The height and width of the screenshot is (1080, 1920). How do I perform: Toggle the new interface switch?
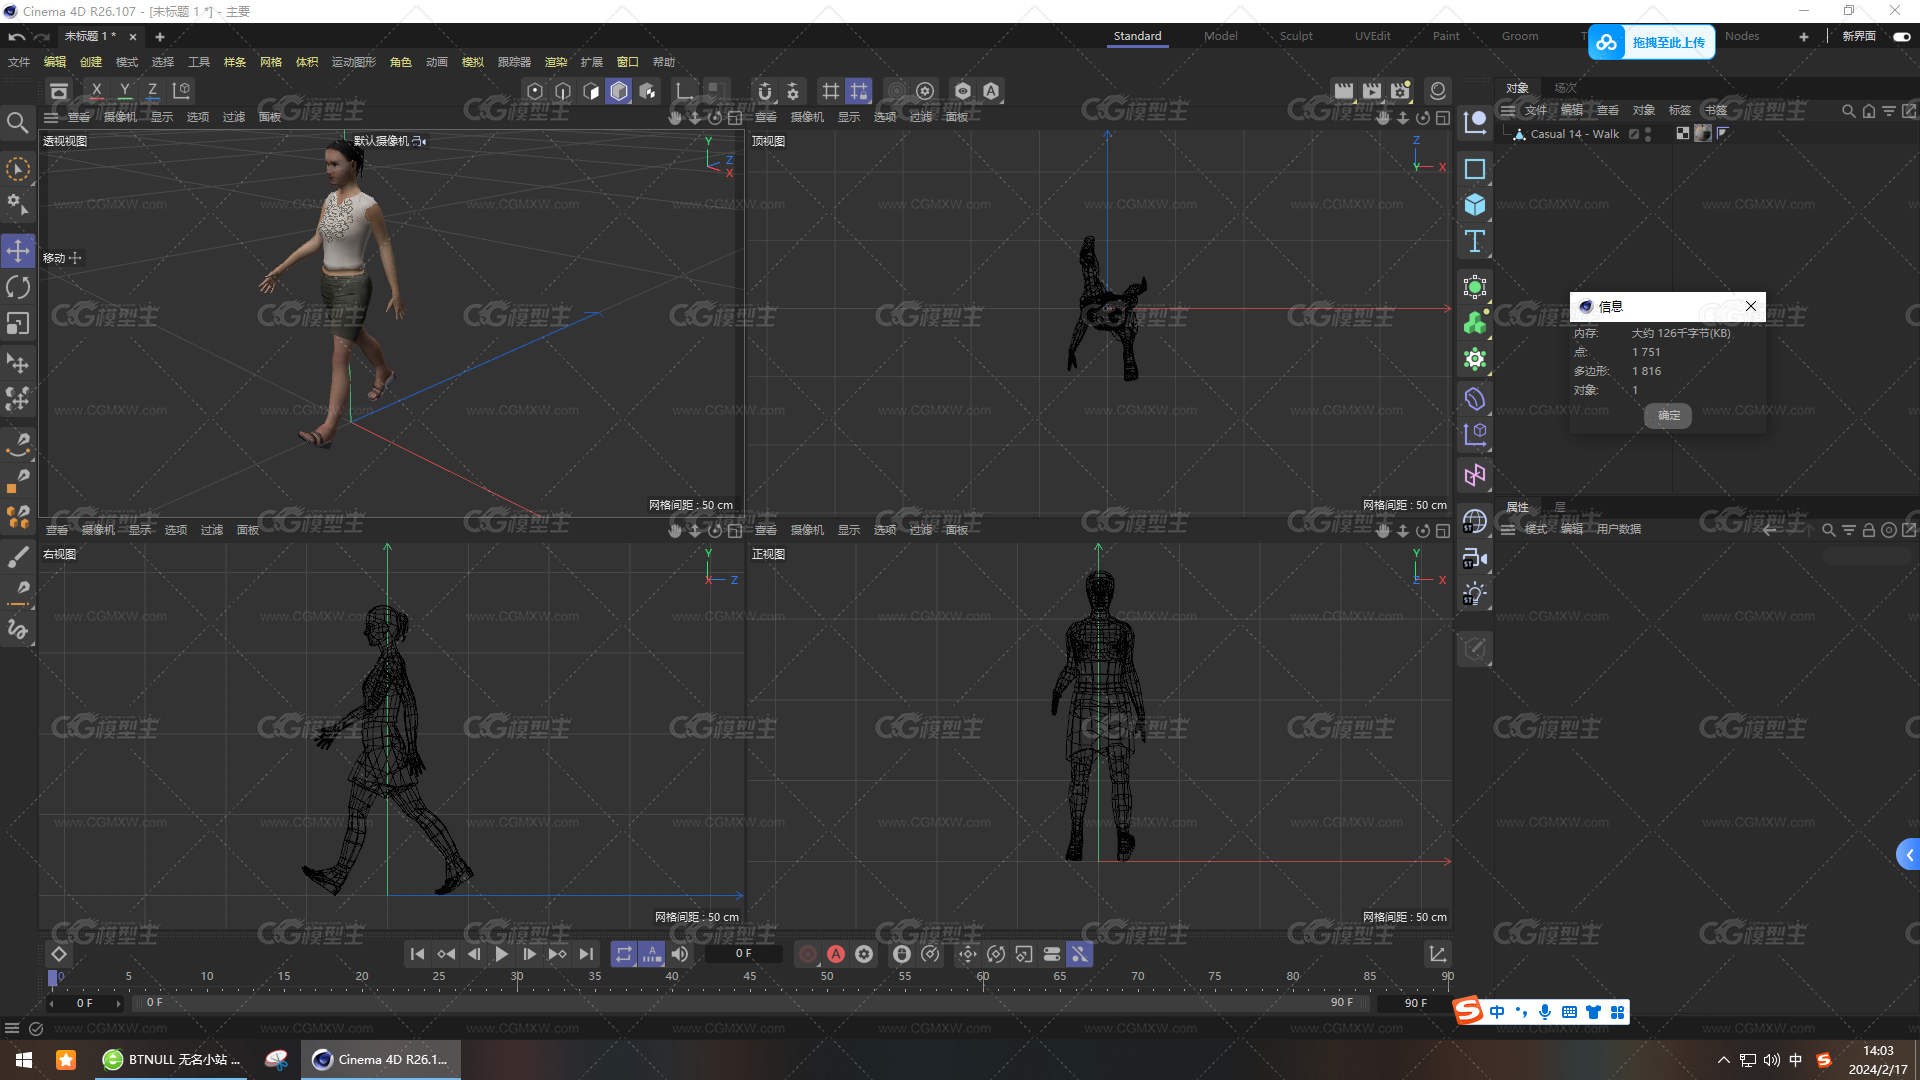(1901, 36)
